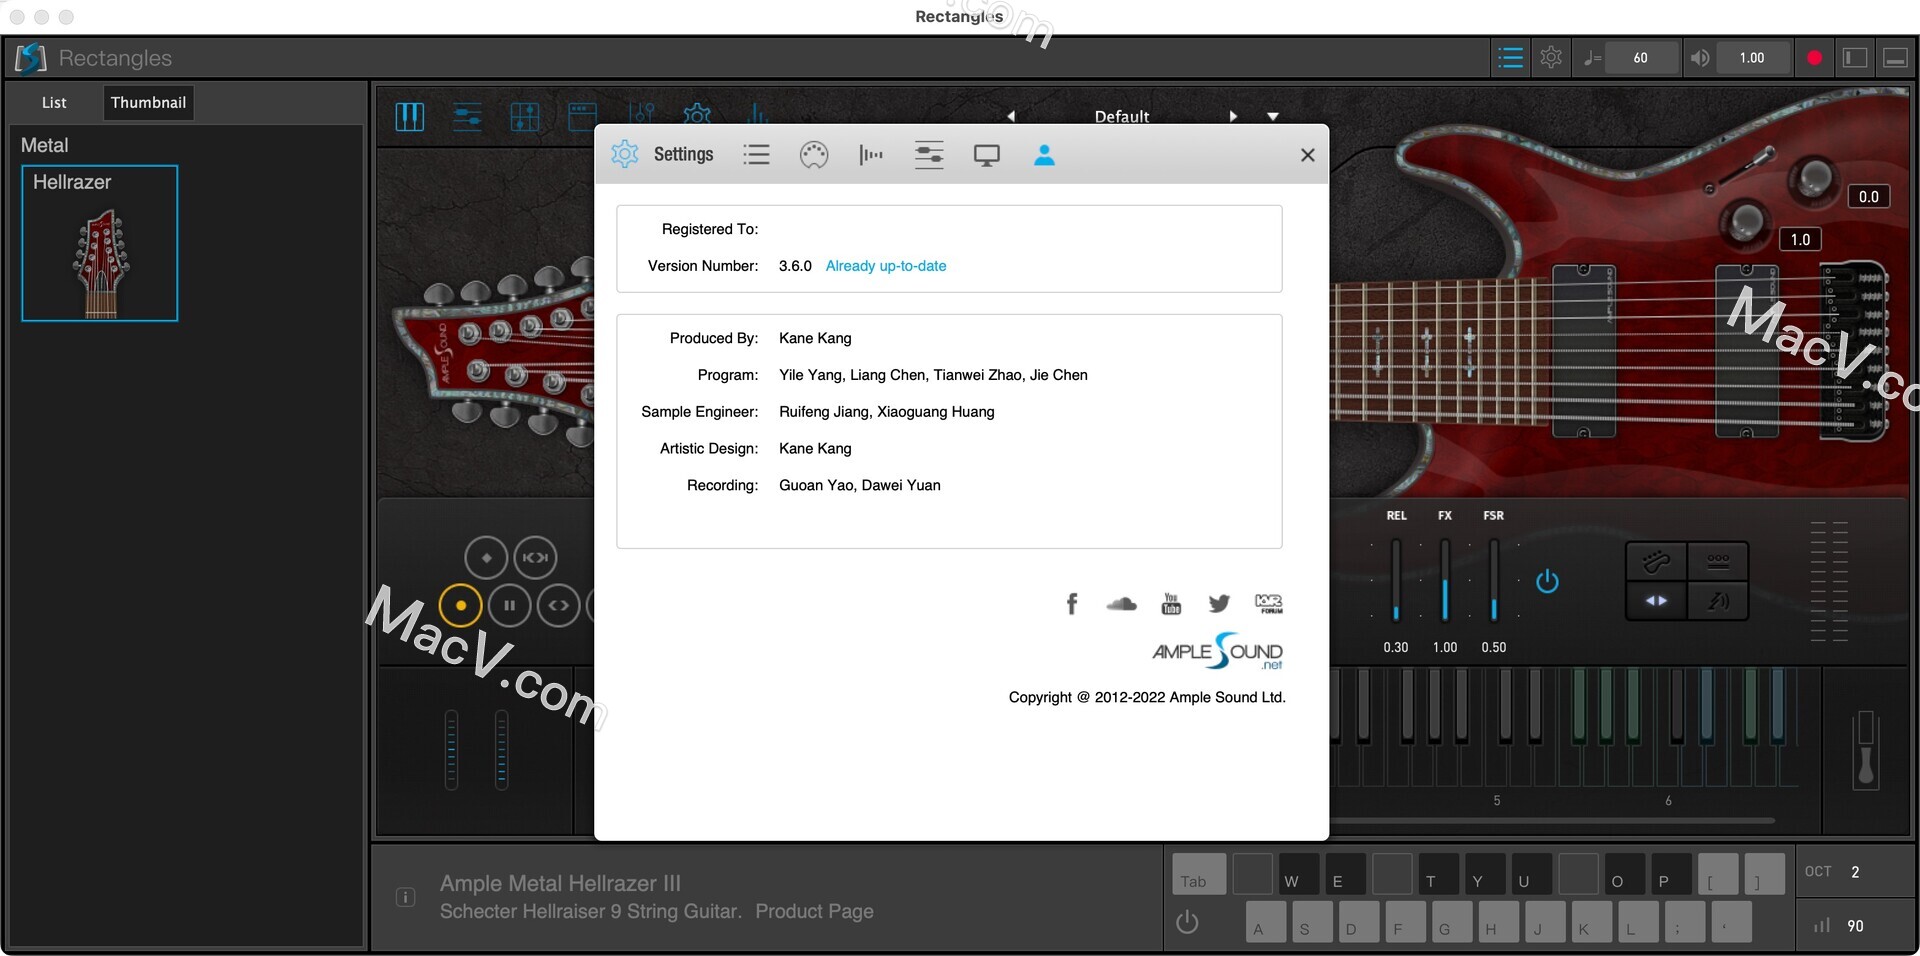Image resolution: width=1920 pixels, height=956 pixels.
Task: Open the monitor display settings tab
Action: (987, 155)
